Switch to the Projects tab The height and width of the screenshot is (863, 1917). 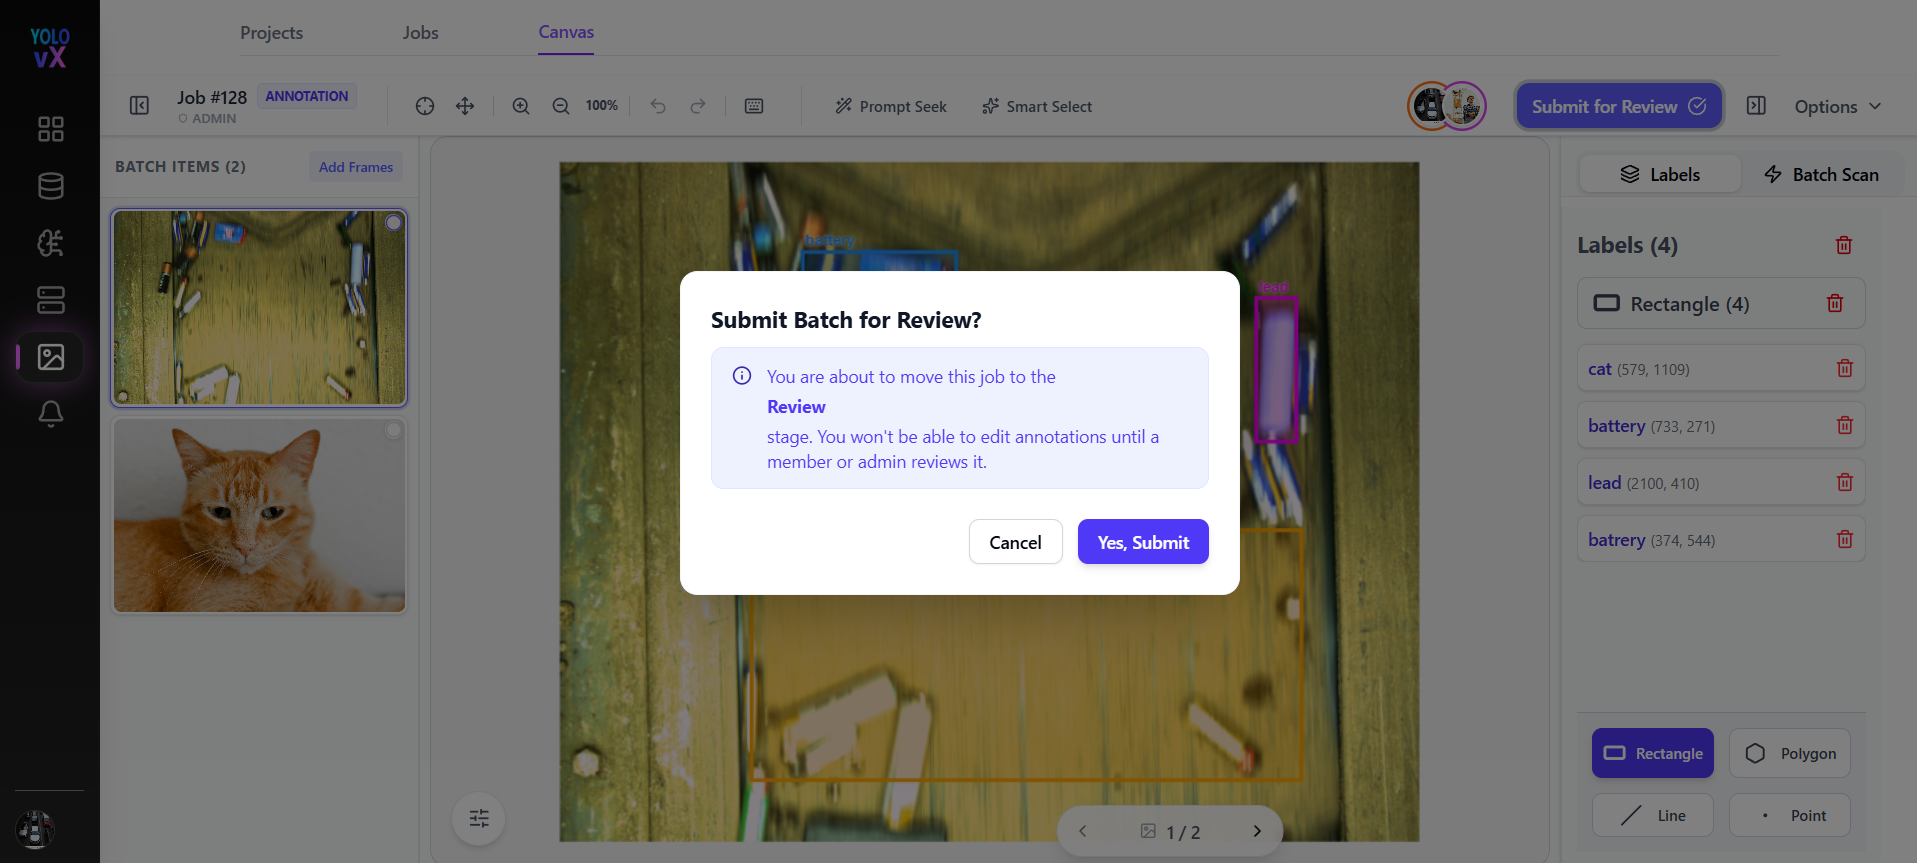271,32
